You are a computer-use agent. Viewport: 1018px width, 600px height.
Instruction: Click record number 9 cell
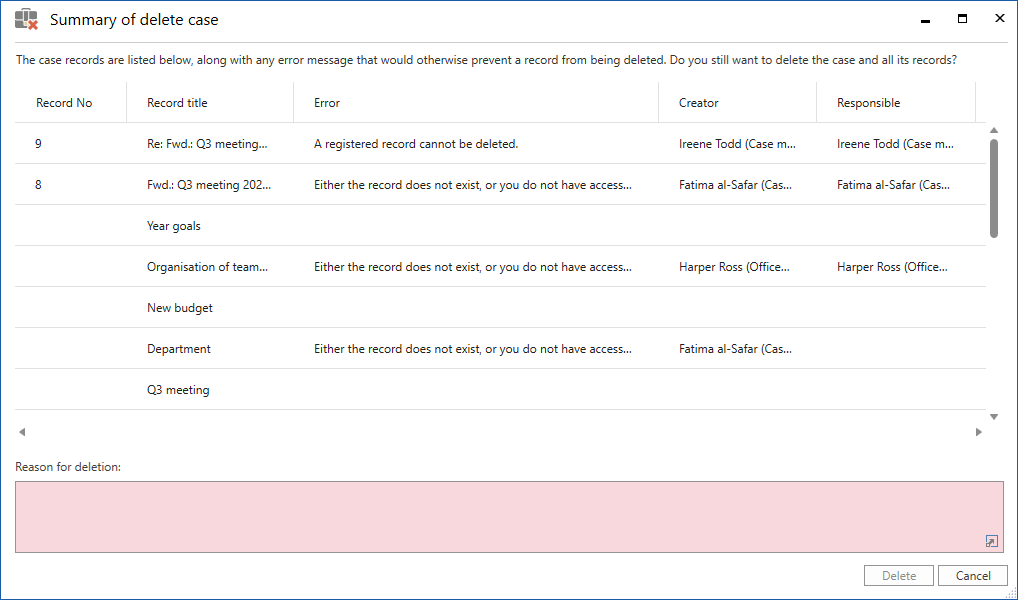(x=38, y=144)
